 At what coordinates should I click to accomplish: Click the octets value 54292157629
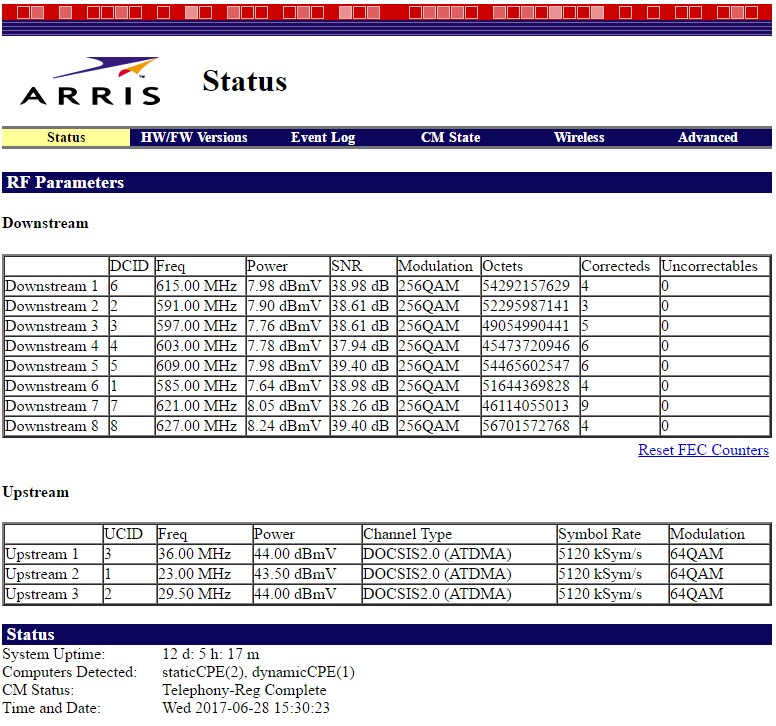(526, 286)
